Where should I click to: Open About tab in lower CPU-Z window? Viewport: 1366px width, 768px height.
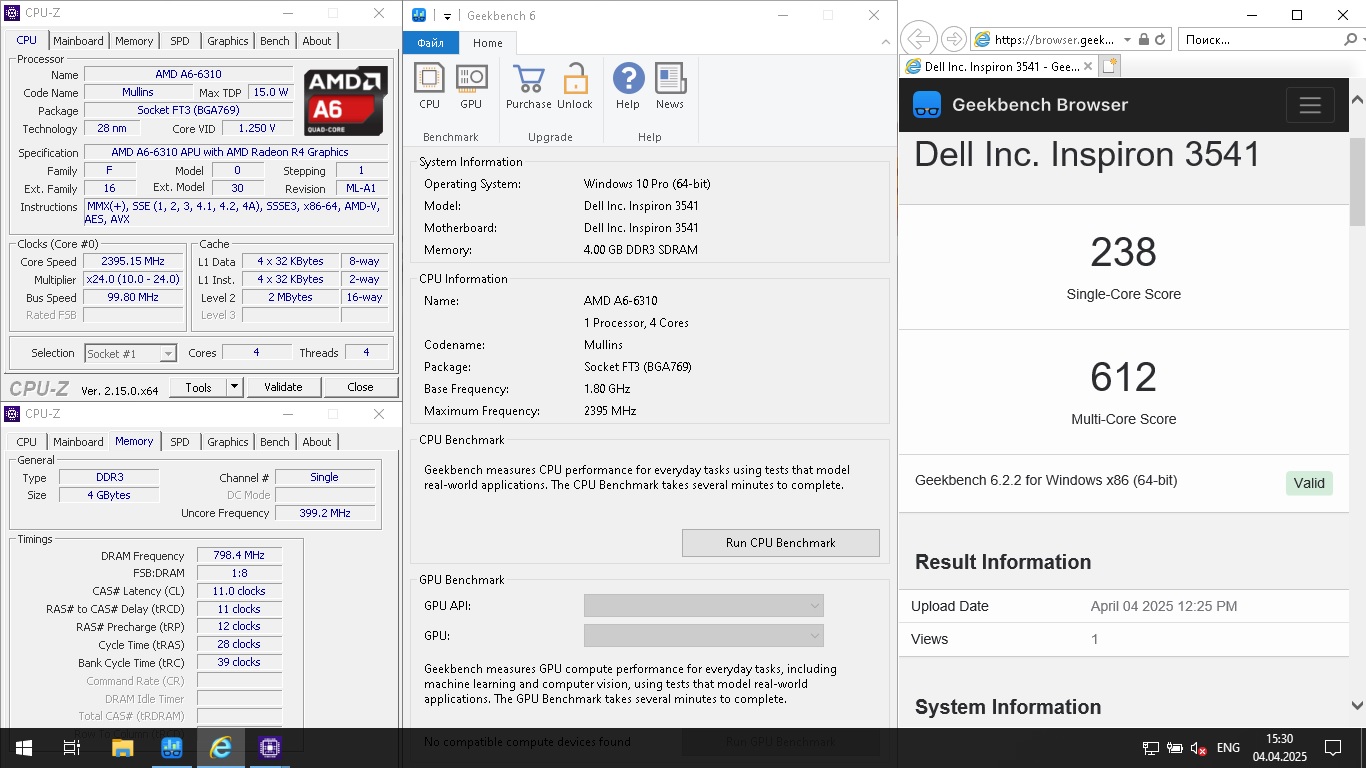317,442
